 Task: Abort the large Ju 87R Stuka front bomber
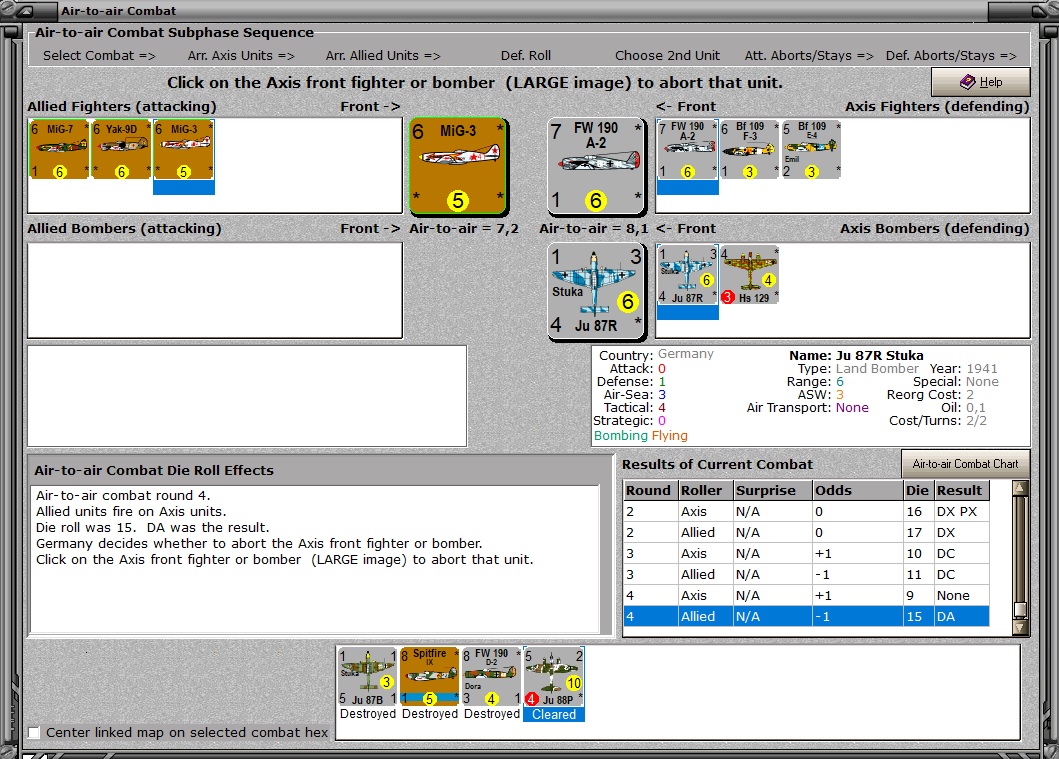coord(596,290)
